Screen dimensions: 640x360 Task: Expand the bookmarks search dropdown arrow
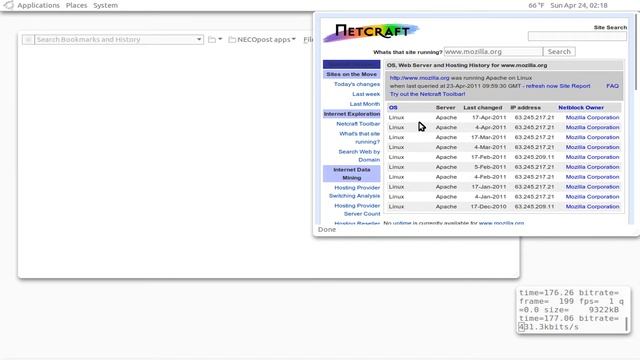[199, 40]
